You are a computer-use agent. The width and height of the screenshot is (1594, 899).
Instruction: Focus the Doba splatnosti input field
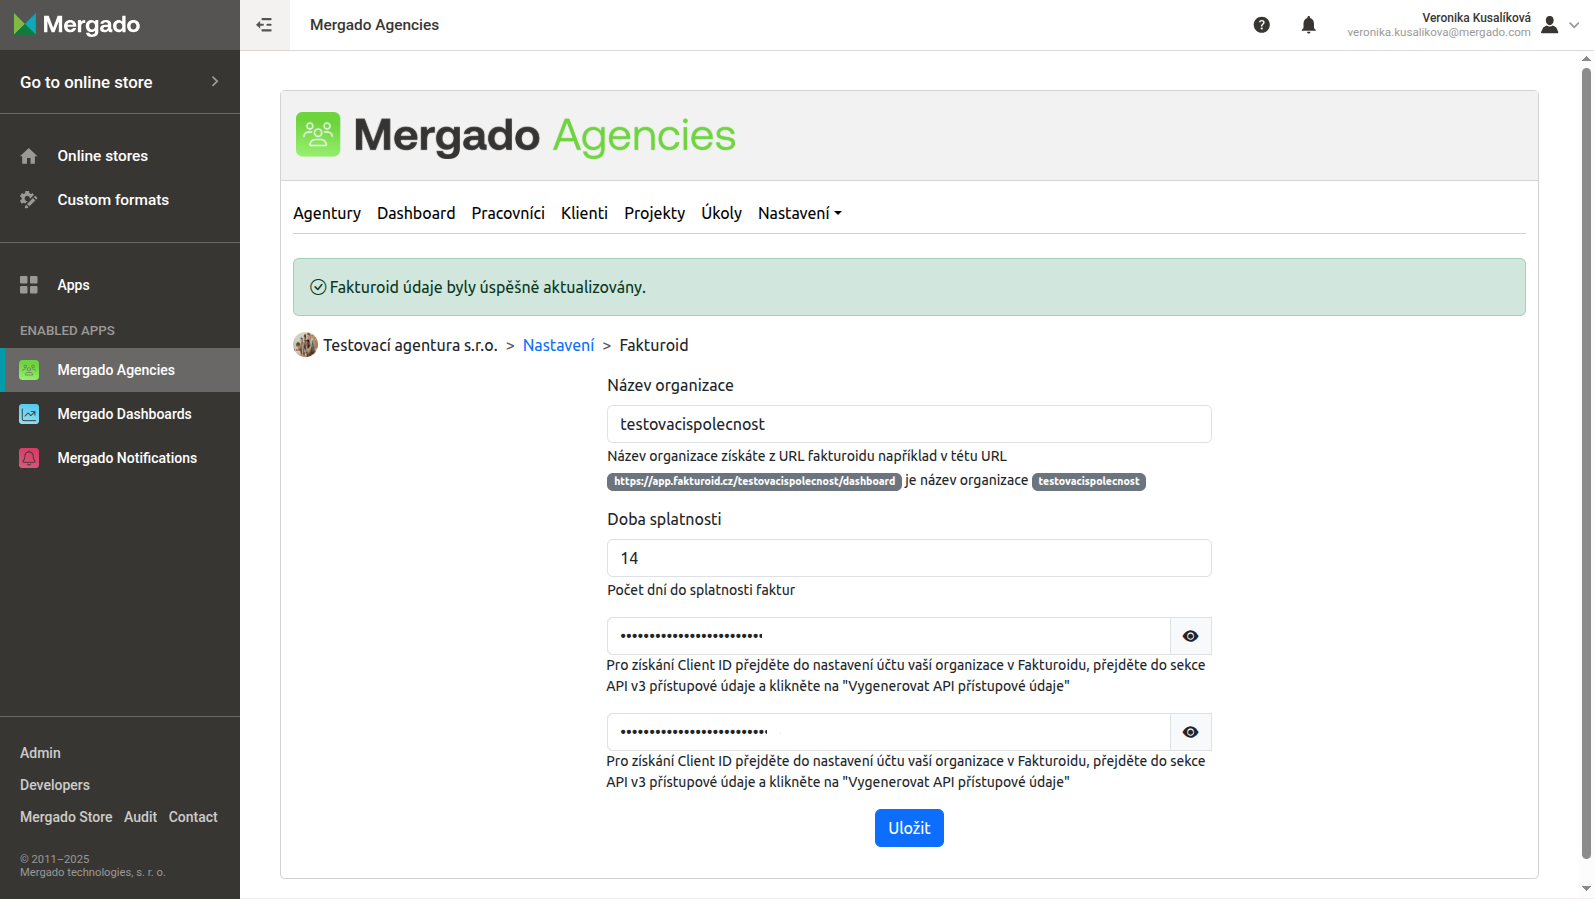tap(909, 558)
